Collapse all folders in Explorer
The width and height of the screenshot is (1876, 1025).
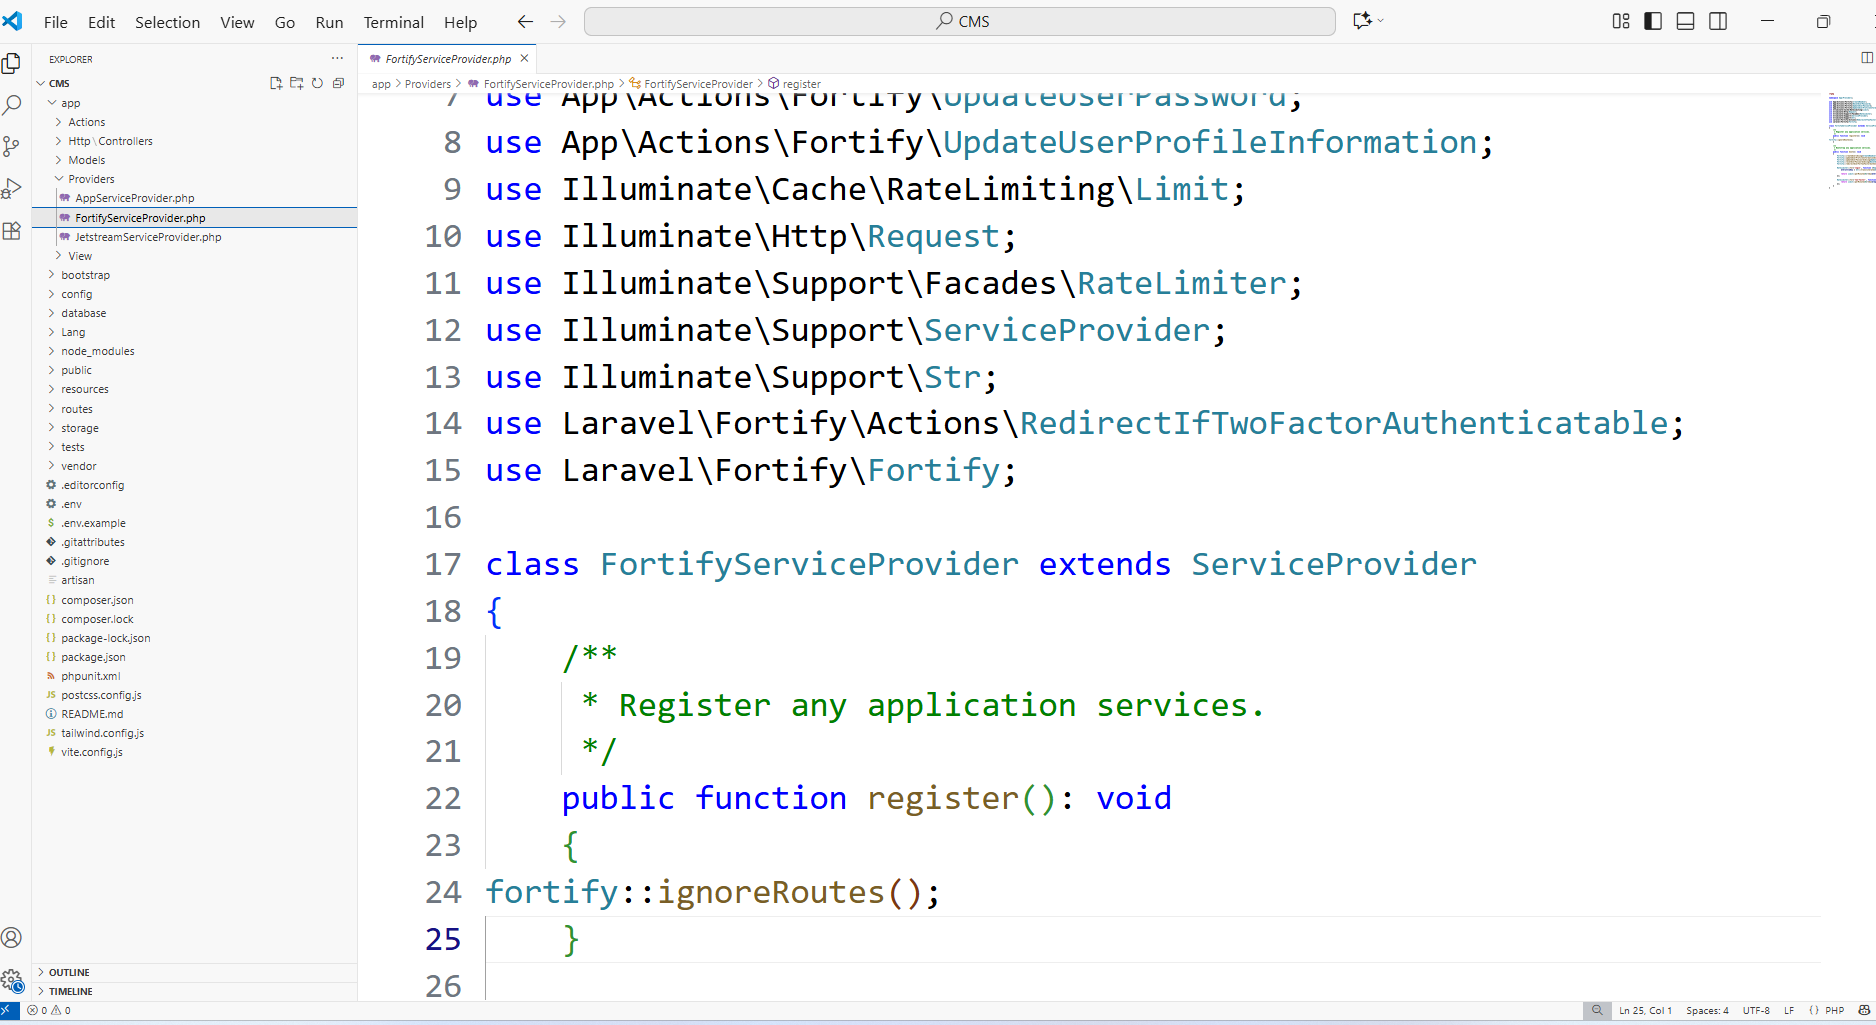click(x=338, y=83)
